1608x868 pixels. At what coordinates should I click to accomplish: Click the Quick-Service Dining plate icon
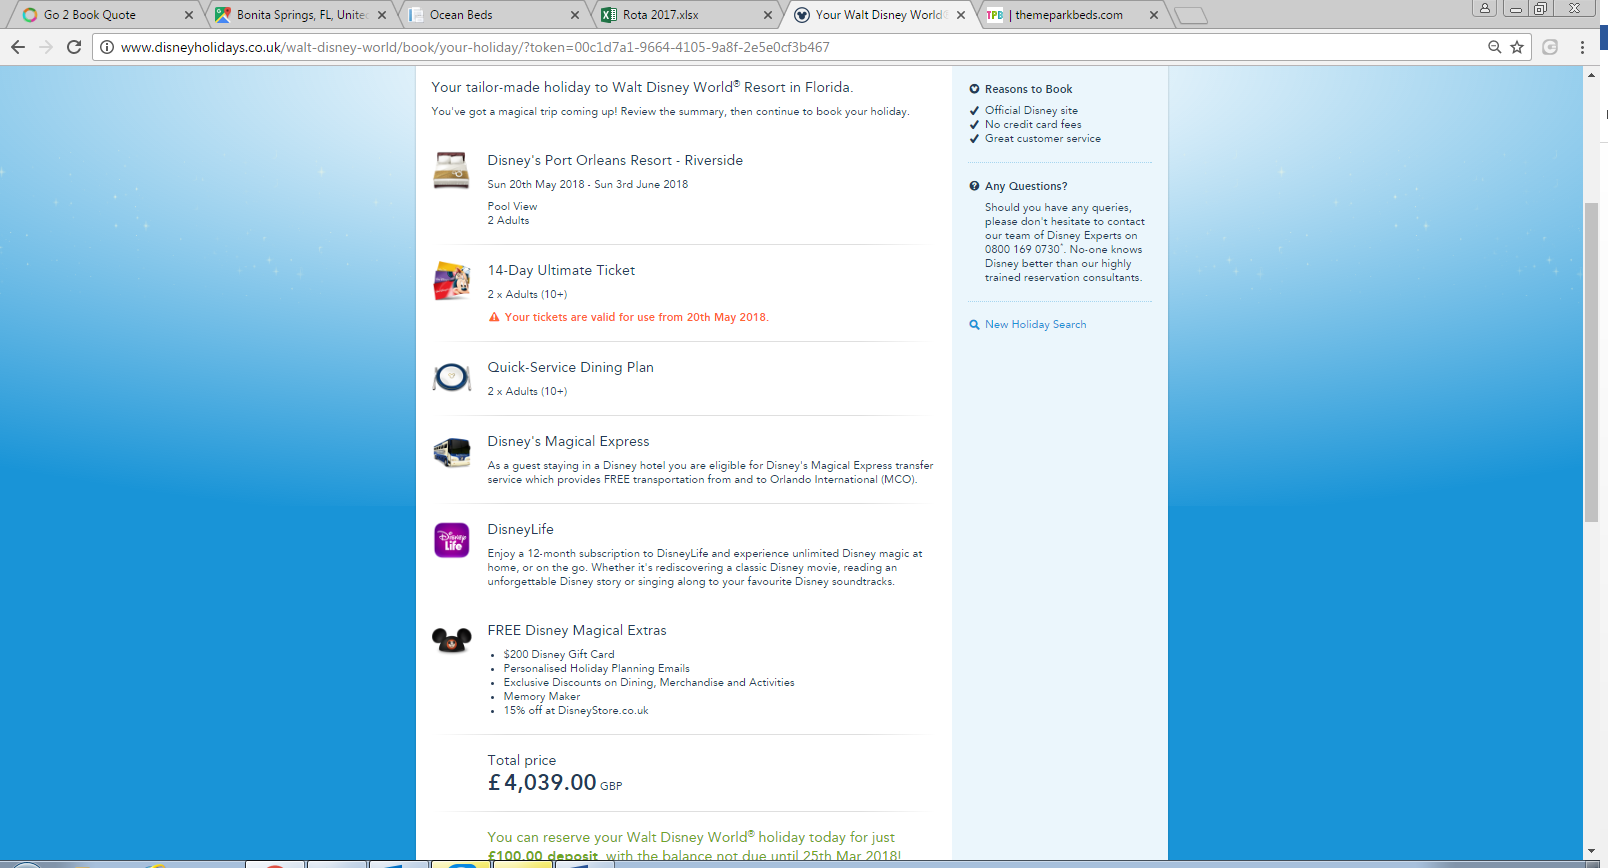pyautogui.click(x=451, y=377)
